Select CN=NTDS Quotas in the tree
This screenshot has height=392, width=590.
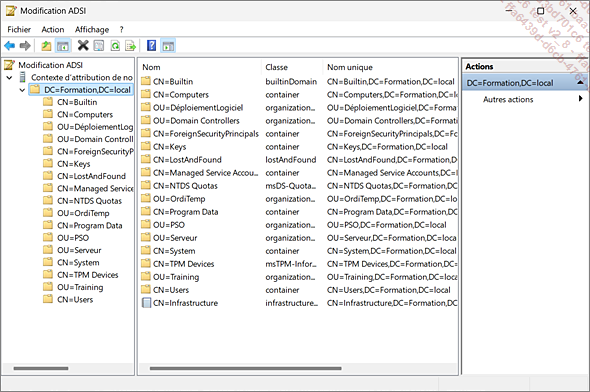click(90, 201)
